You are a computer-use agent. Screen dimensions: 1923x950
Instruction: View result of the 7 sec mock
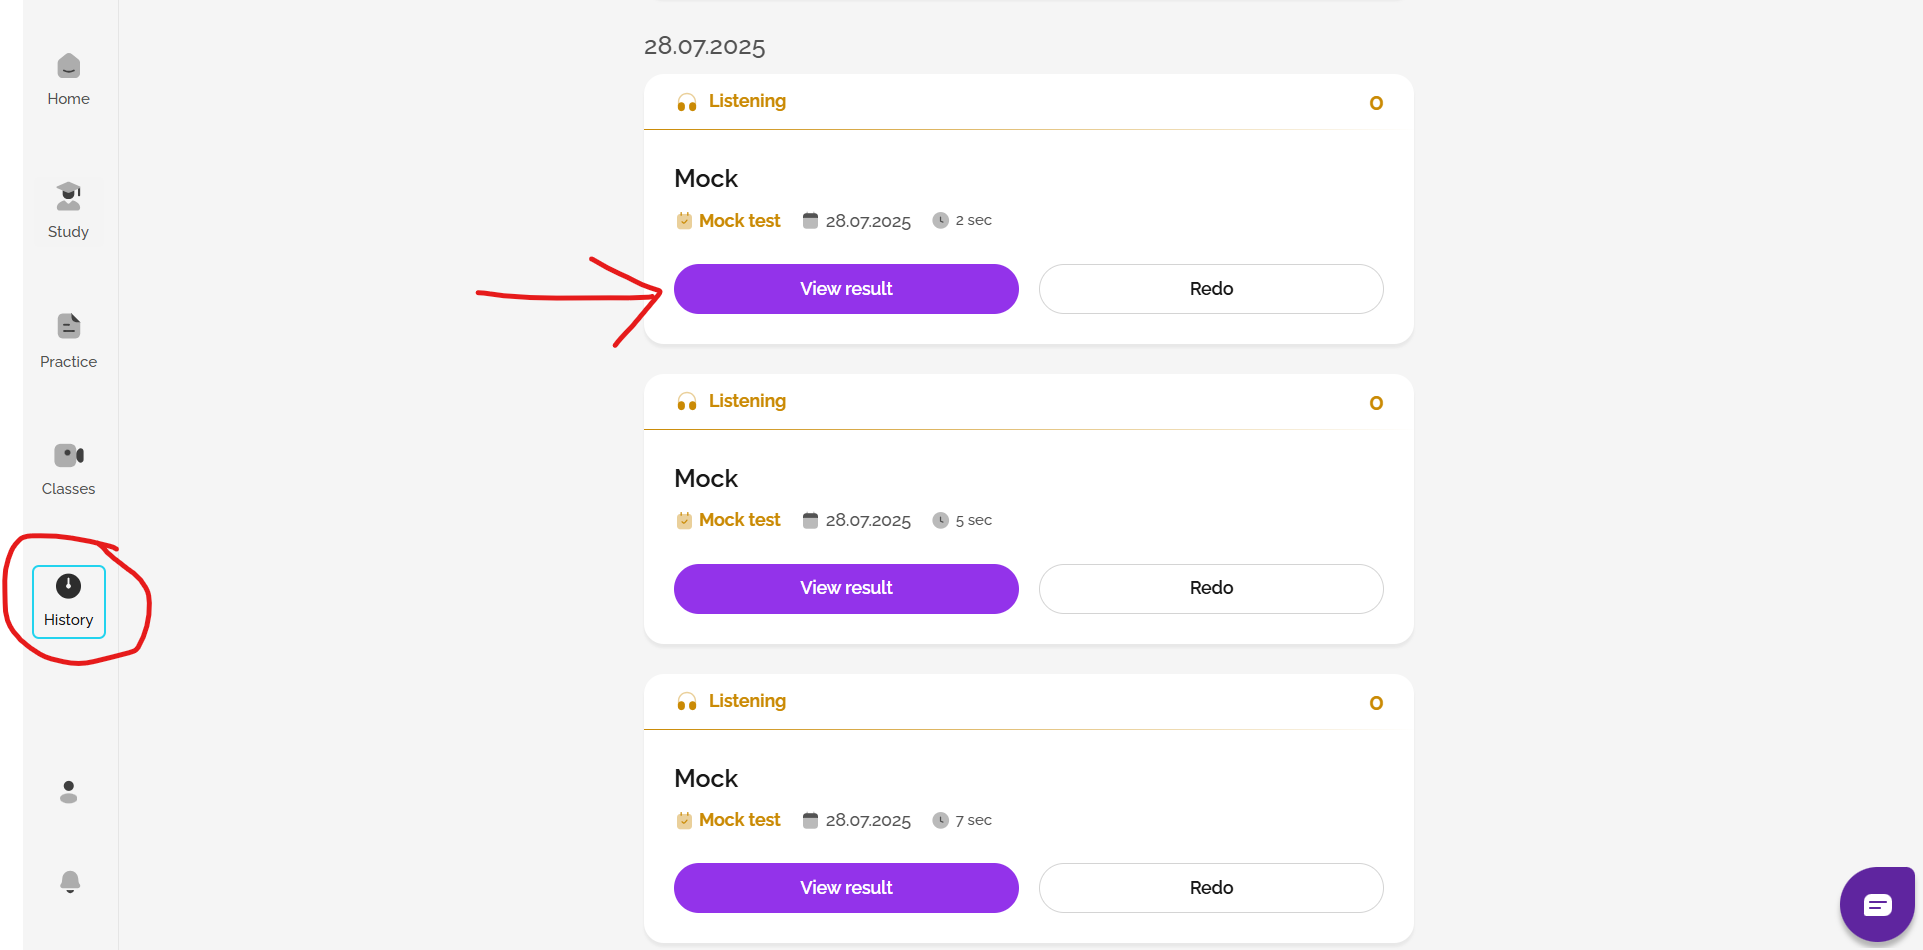click(846, 888)
